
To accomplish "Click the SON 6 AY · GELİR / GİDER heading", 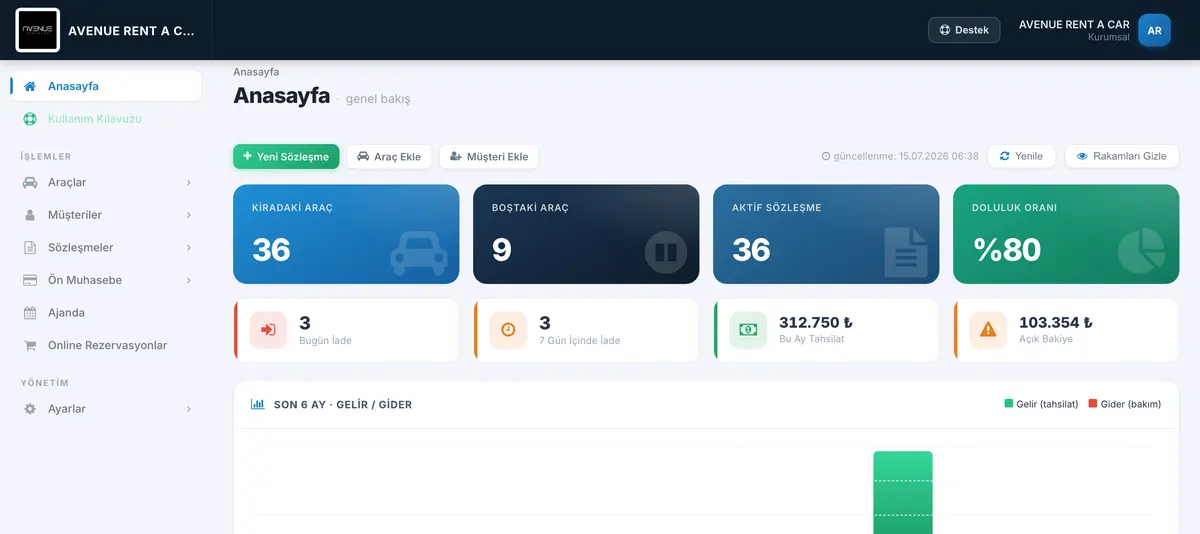I will click(x=343, y=405).
